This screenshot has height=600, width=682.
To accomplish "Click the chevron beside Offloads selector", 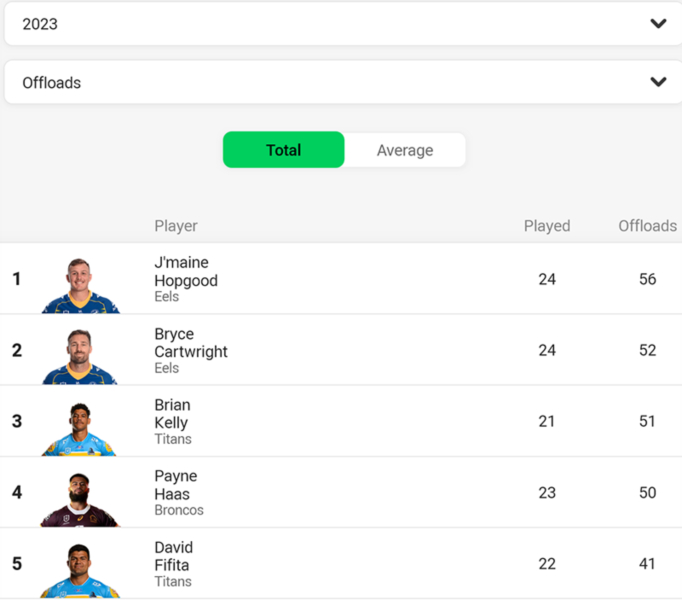I will (x=658, y=82).
